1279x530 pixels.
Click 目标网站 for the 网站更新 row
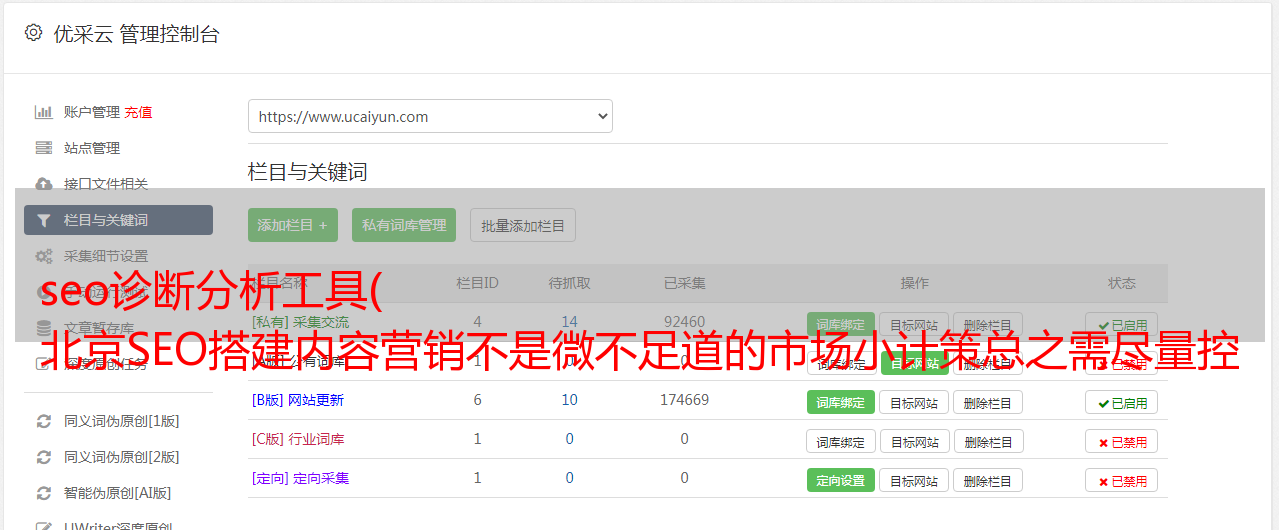(x=914, y=402)
